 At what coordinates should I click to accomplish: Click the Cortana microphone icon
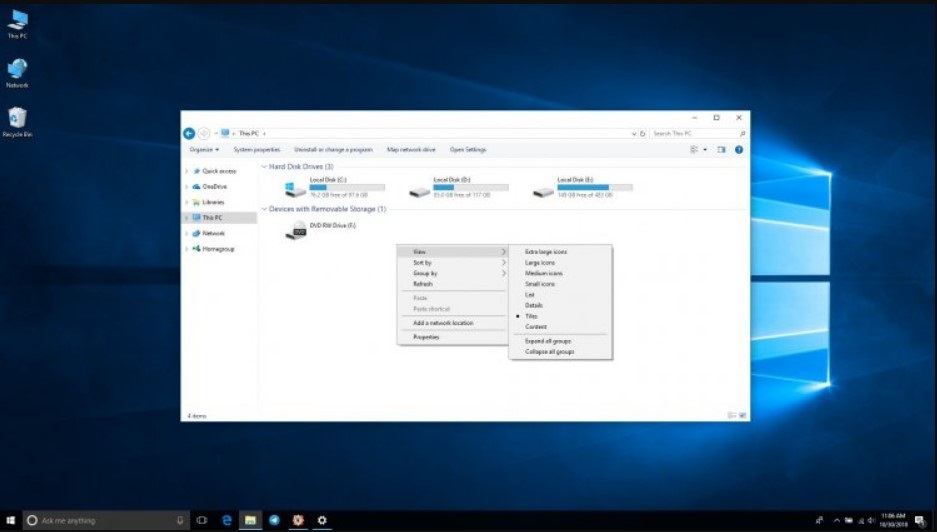(180, 520)
